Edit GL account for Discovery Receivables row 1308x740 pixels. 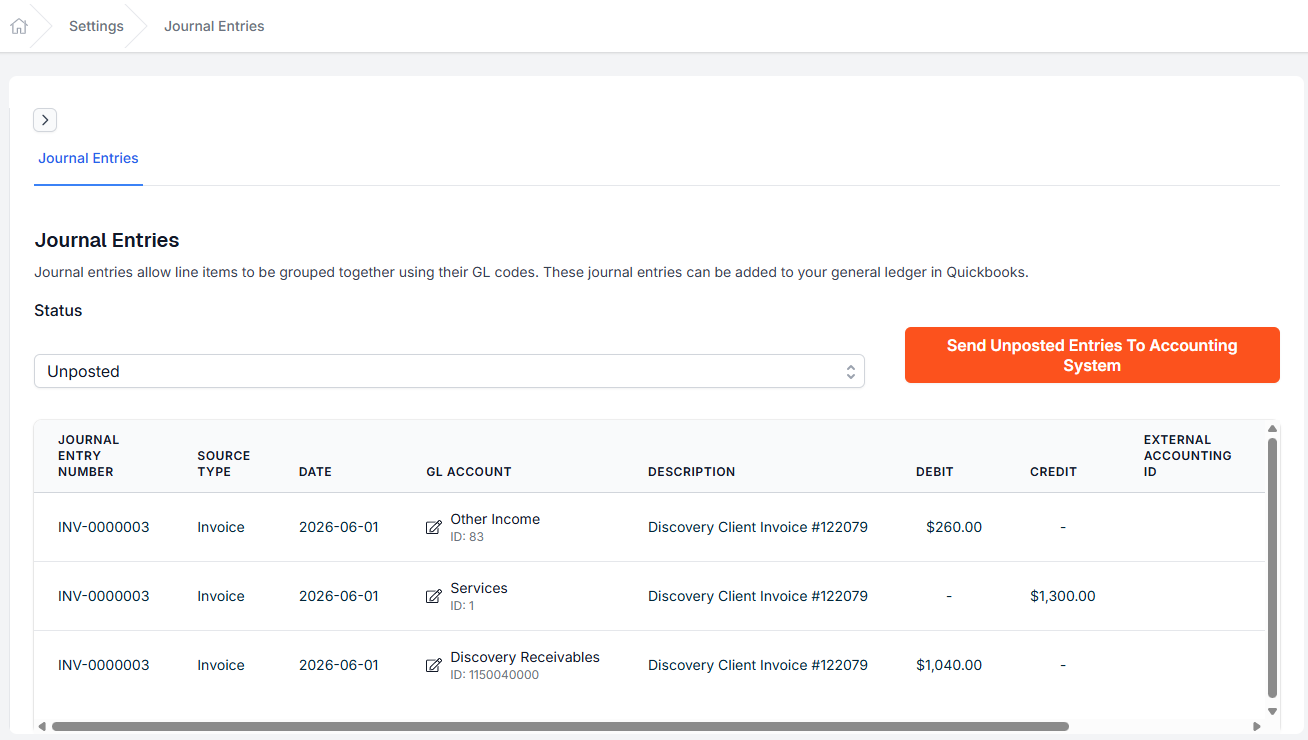pyautogui.click(x=433, y=665)
